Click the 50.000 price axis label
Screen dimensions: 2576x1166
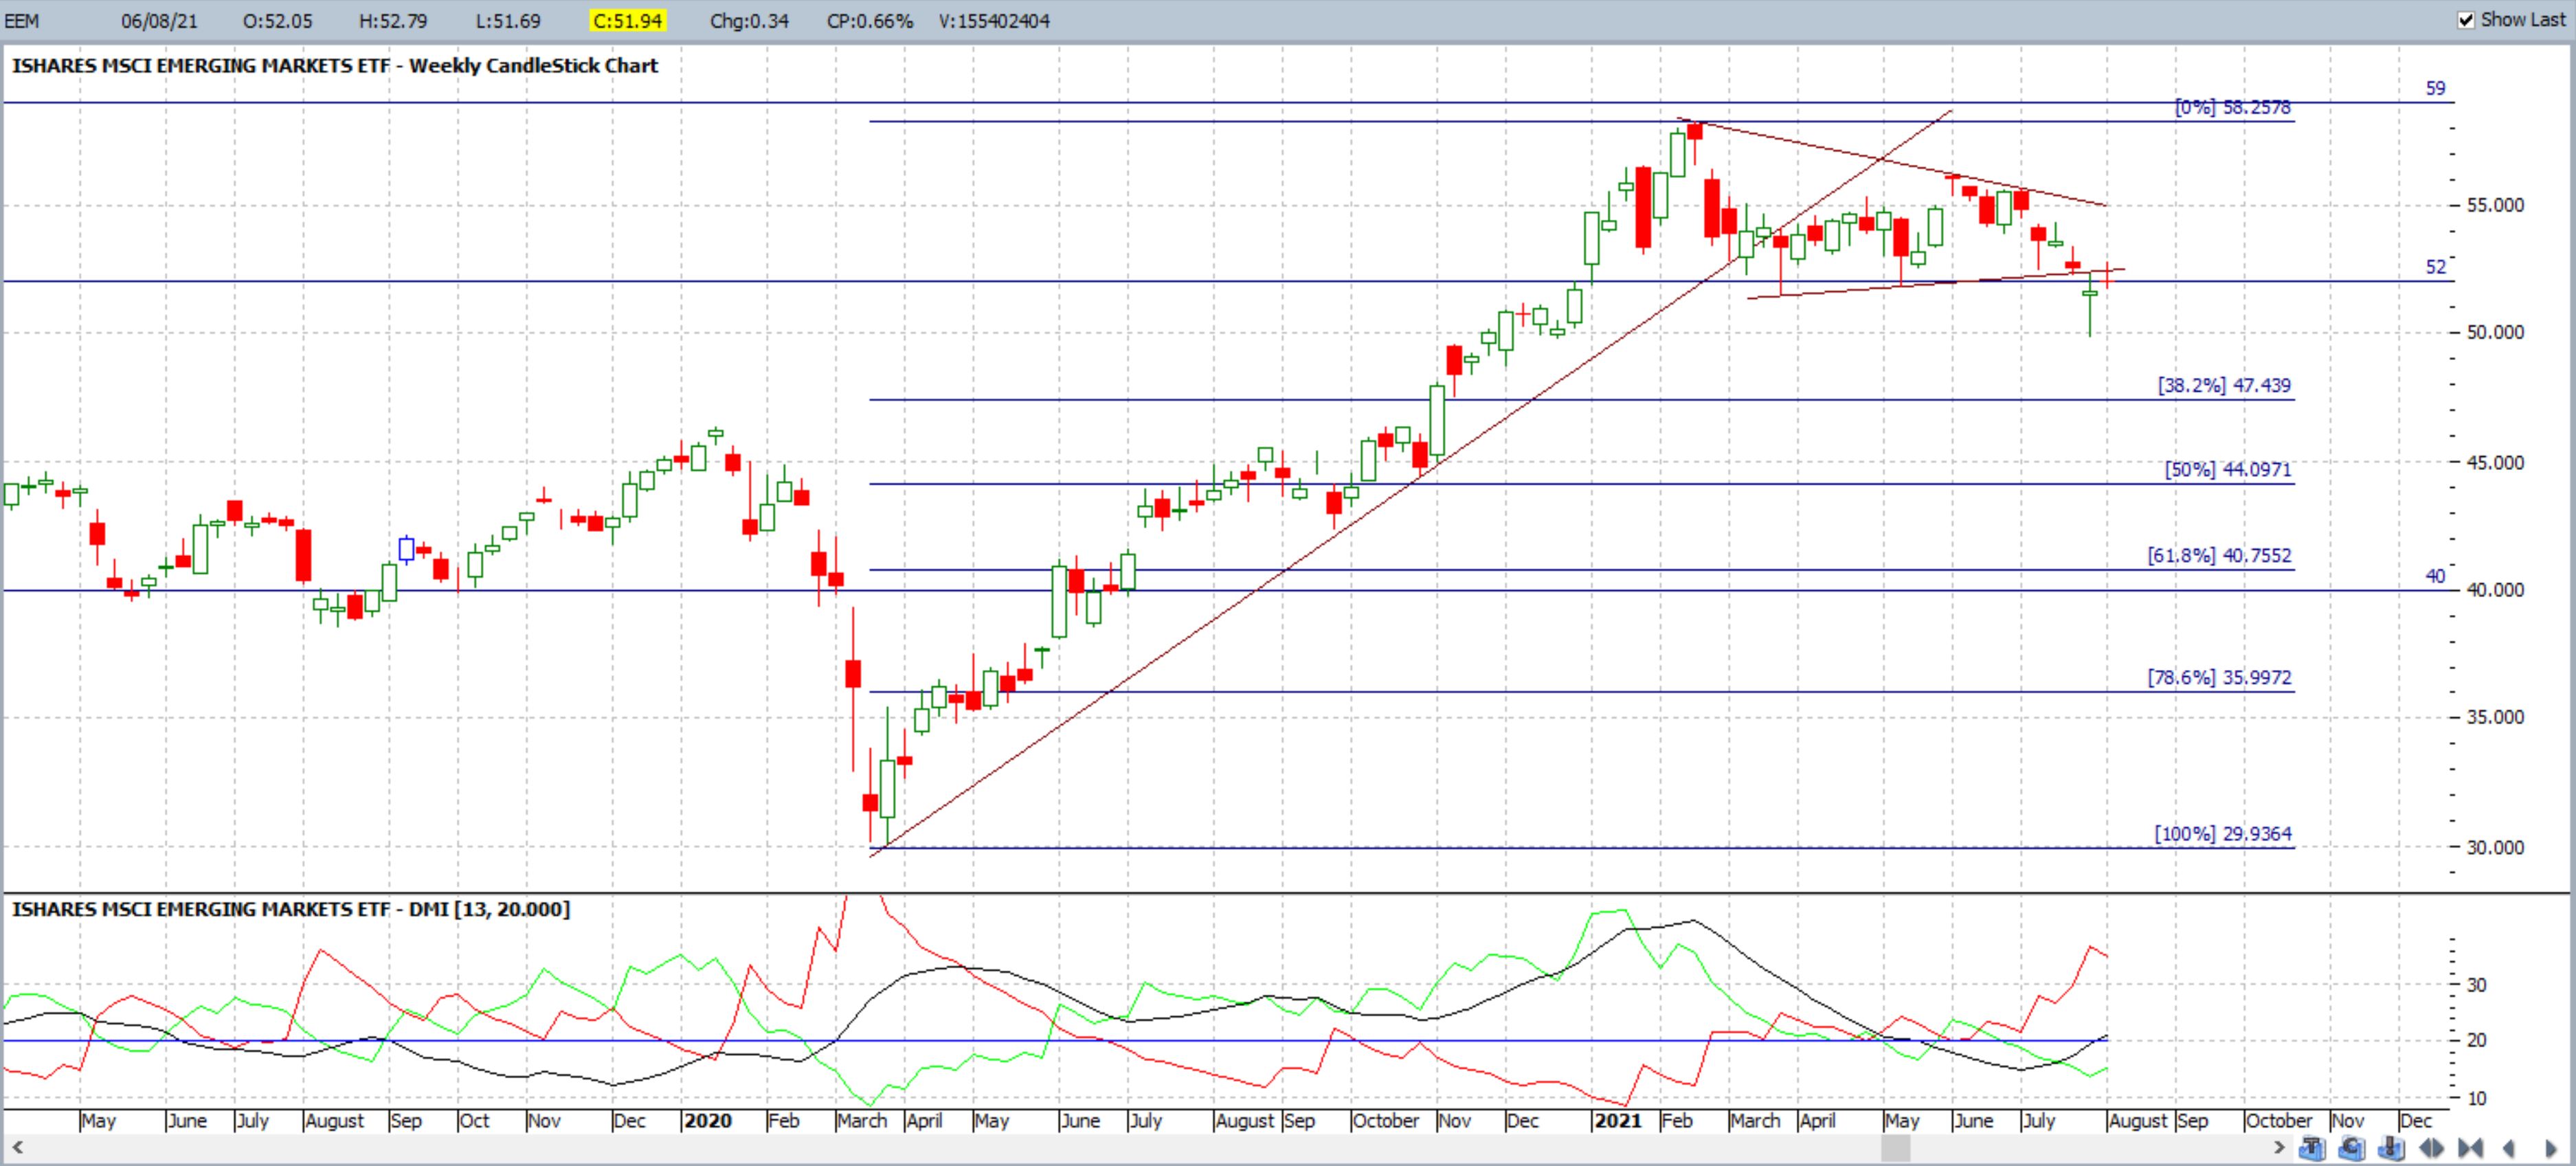tap(2495, 332)
